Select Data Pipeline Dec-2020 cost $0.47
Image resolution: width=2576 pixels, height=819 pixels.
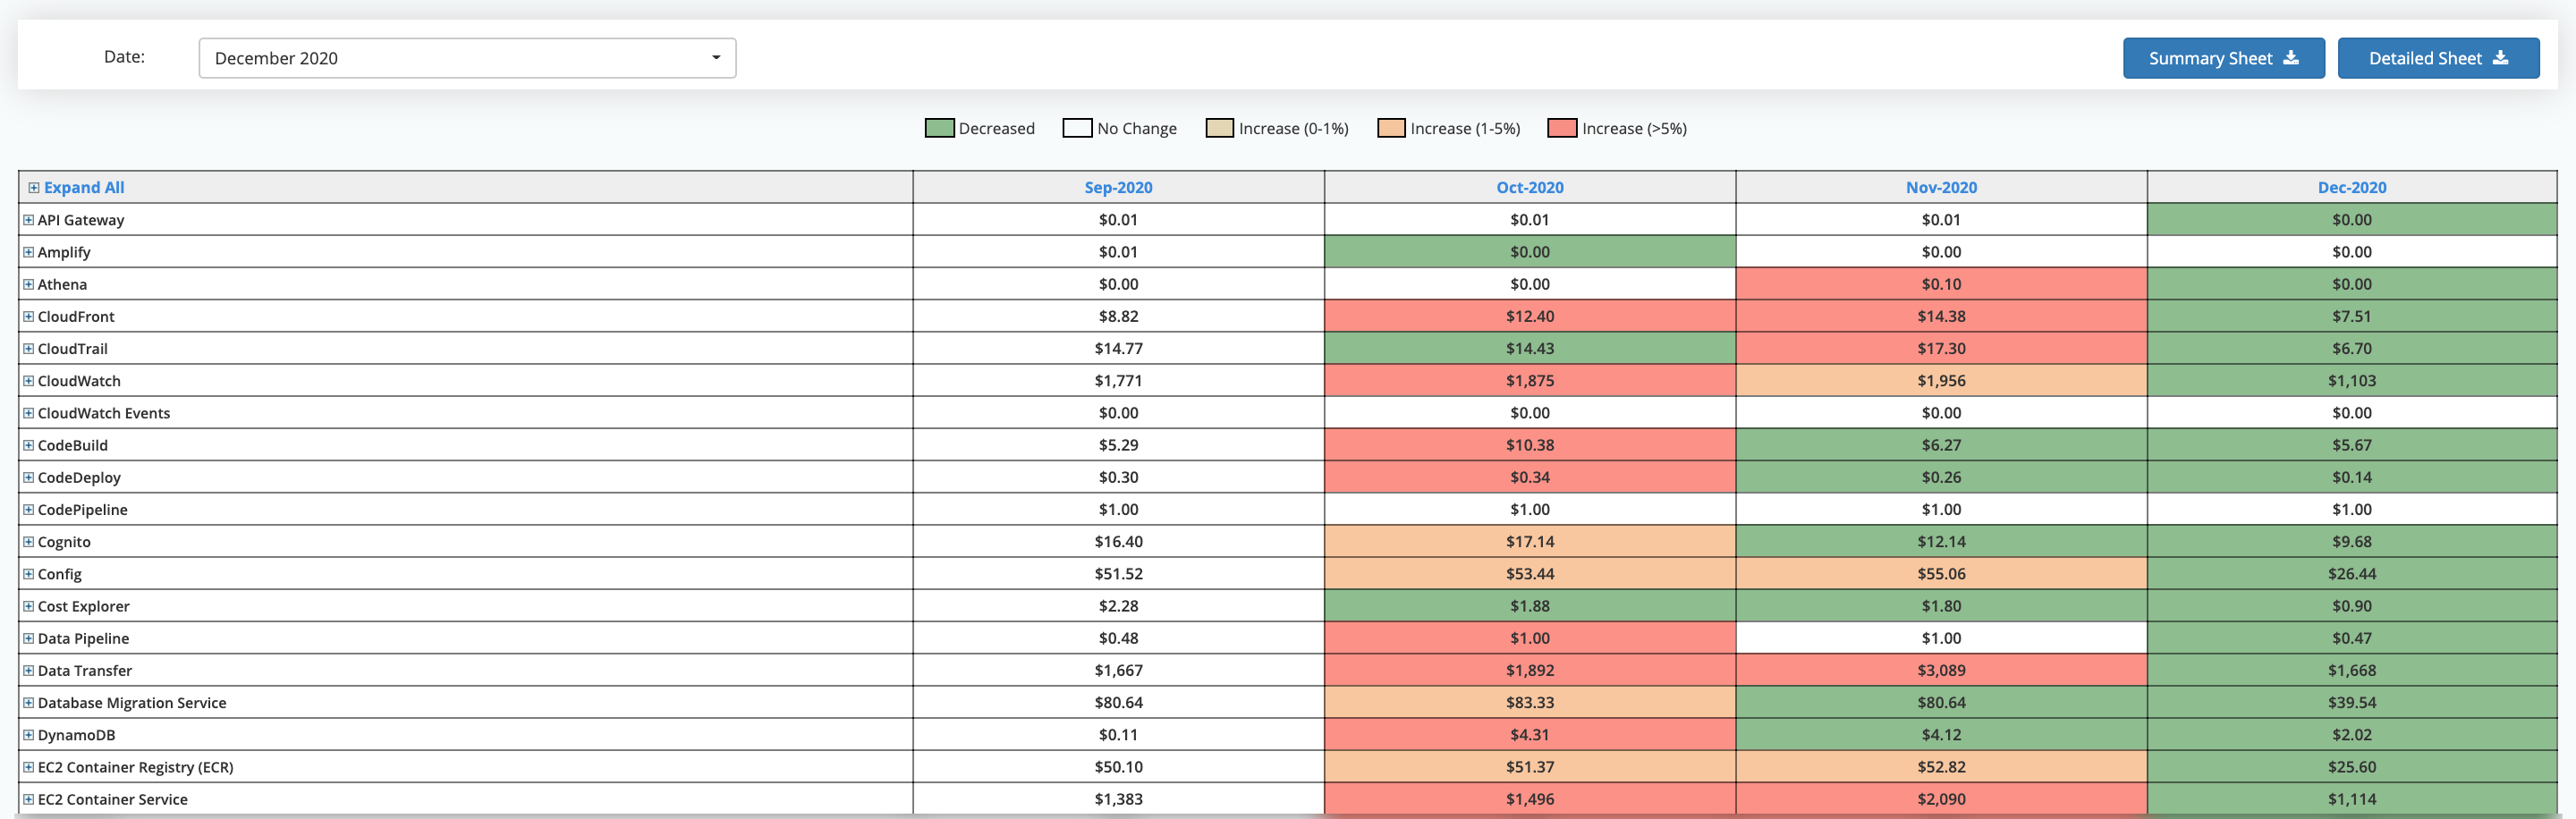coord(2352,638)
